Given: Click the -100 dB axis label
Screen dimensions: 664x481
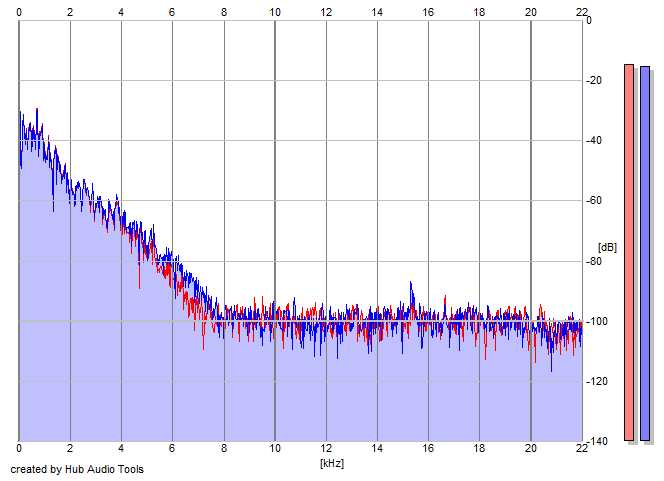Looking at the screenshot, I should (596, 321).
